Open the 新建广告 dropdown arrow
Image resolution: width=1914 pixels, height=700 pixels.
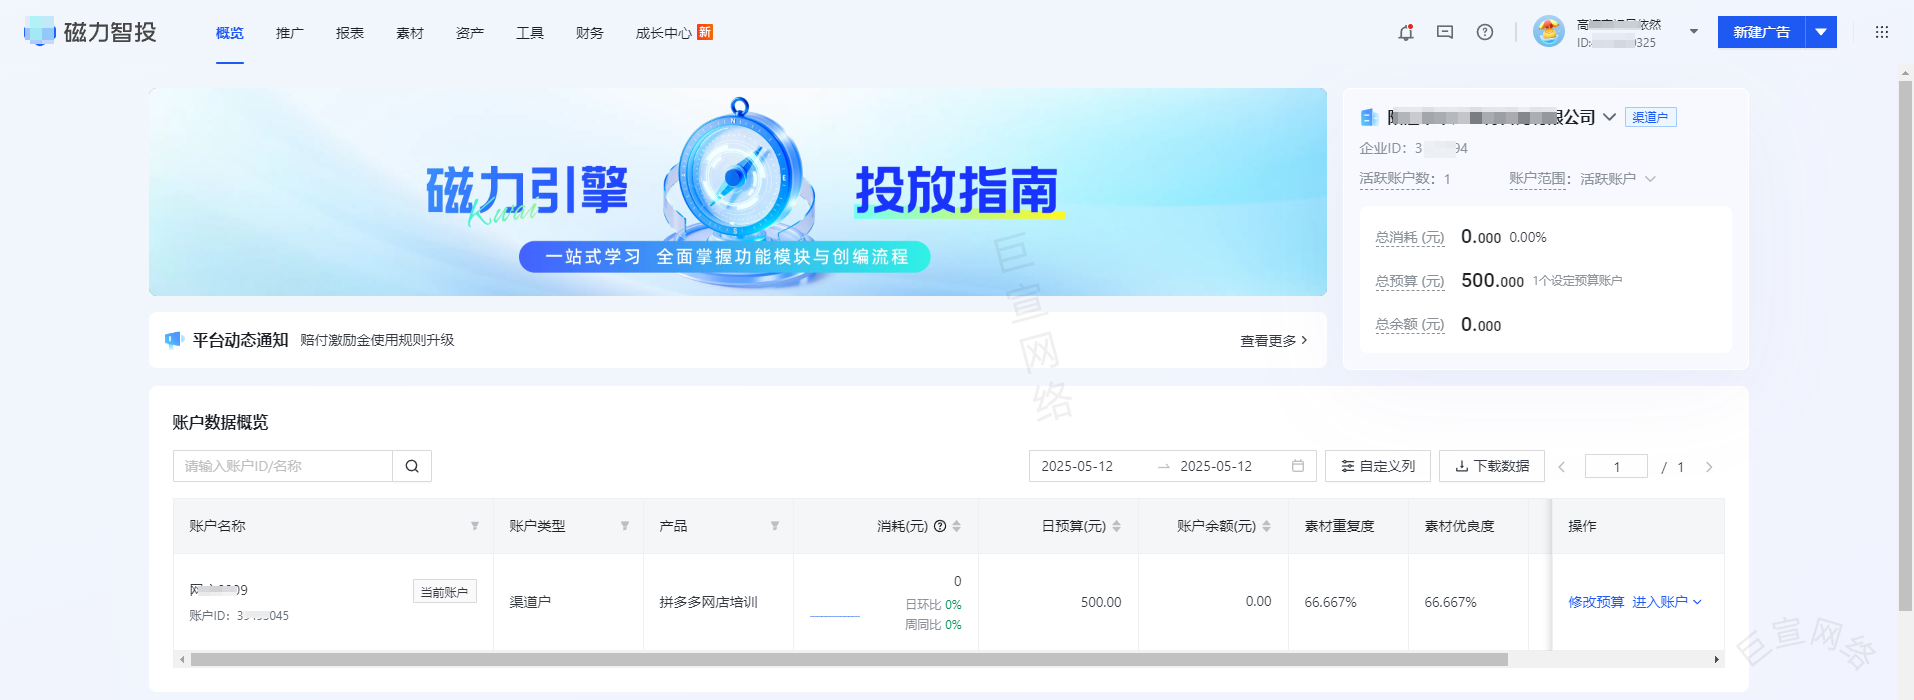point(1821,32)
